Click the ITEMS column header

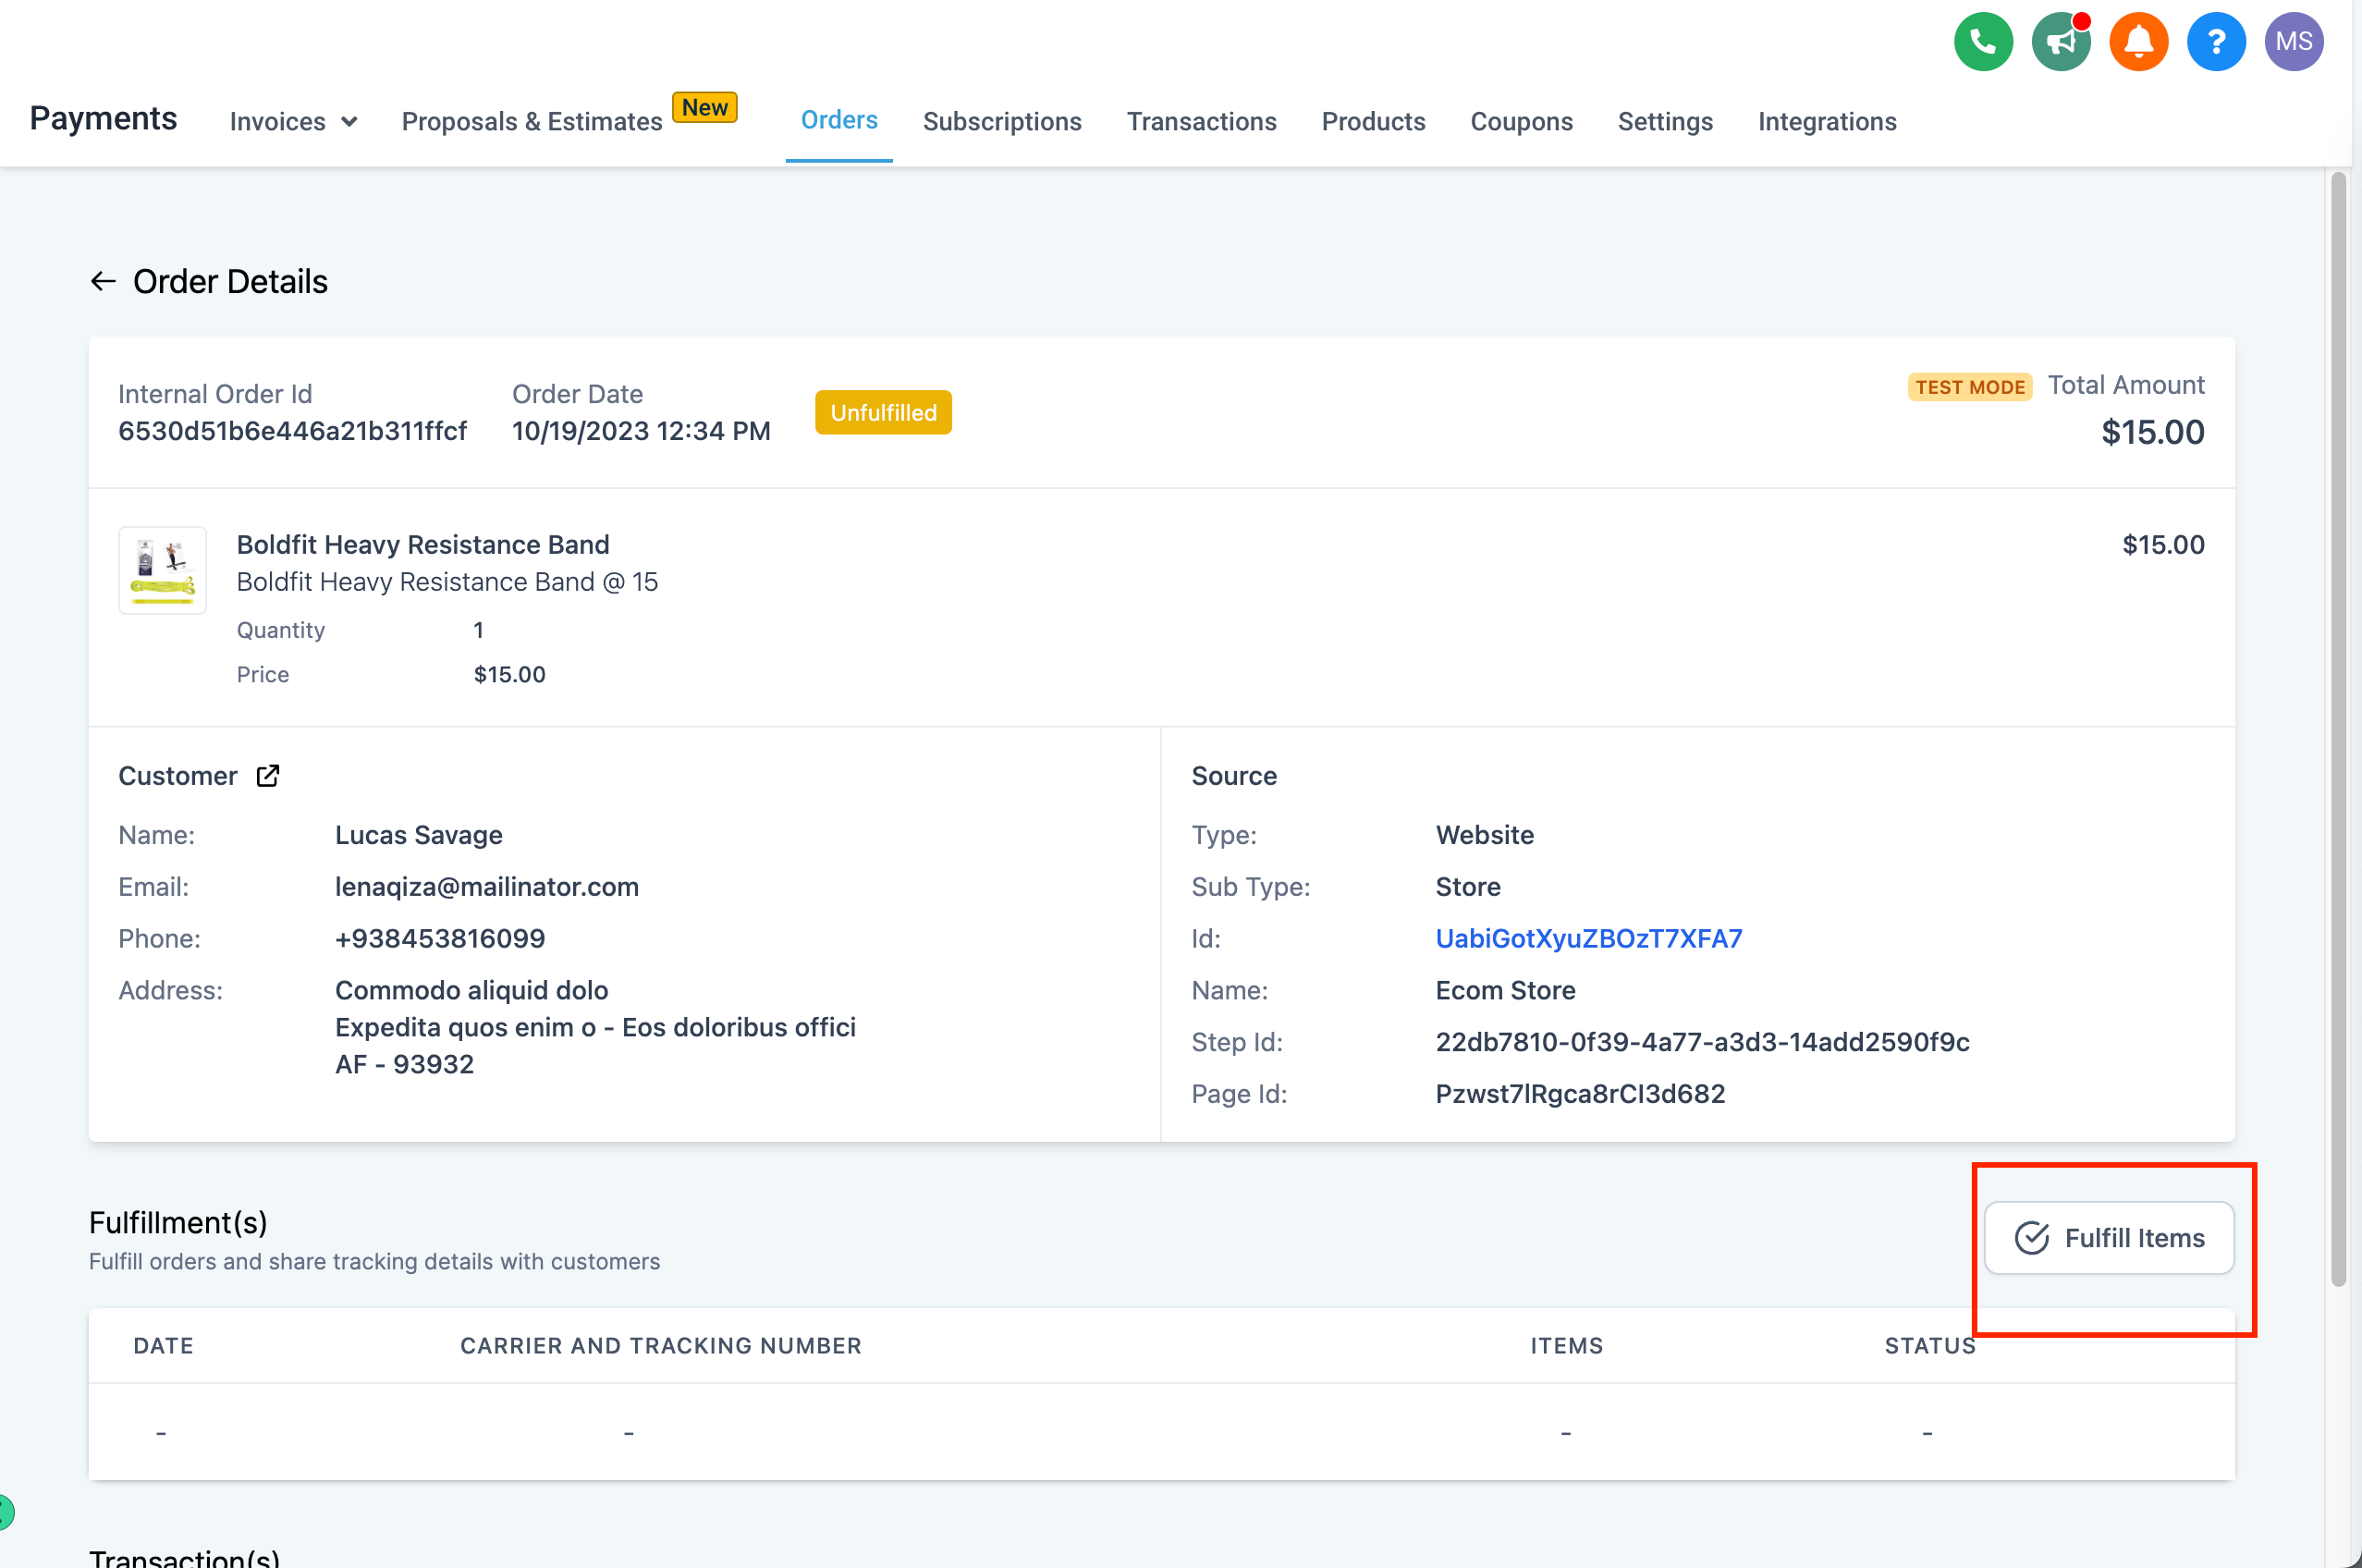click(1566, 1346)
